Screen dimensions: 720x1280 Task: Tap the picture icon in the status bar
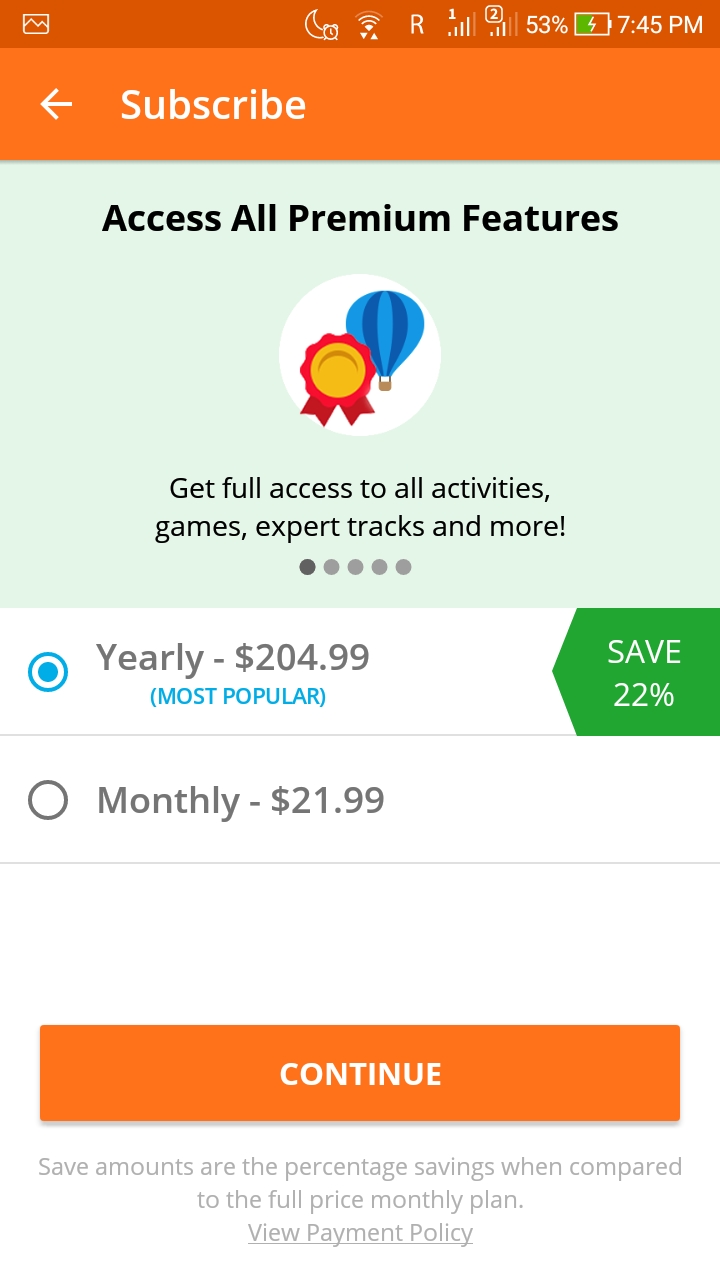[x=36, y=24]
